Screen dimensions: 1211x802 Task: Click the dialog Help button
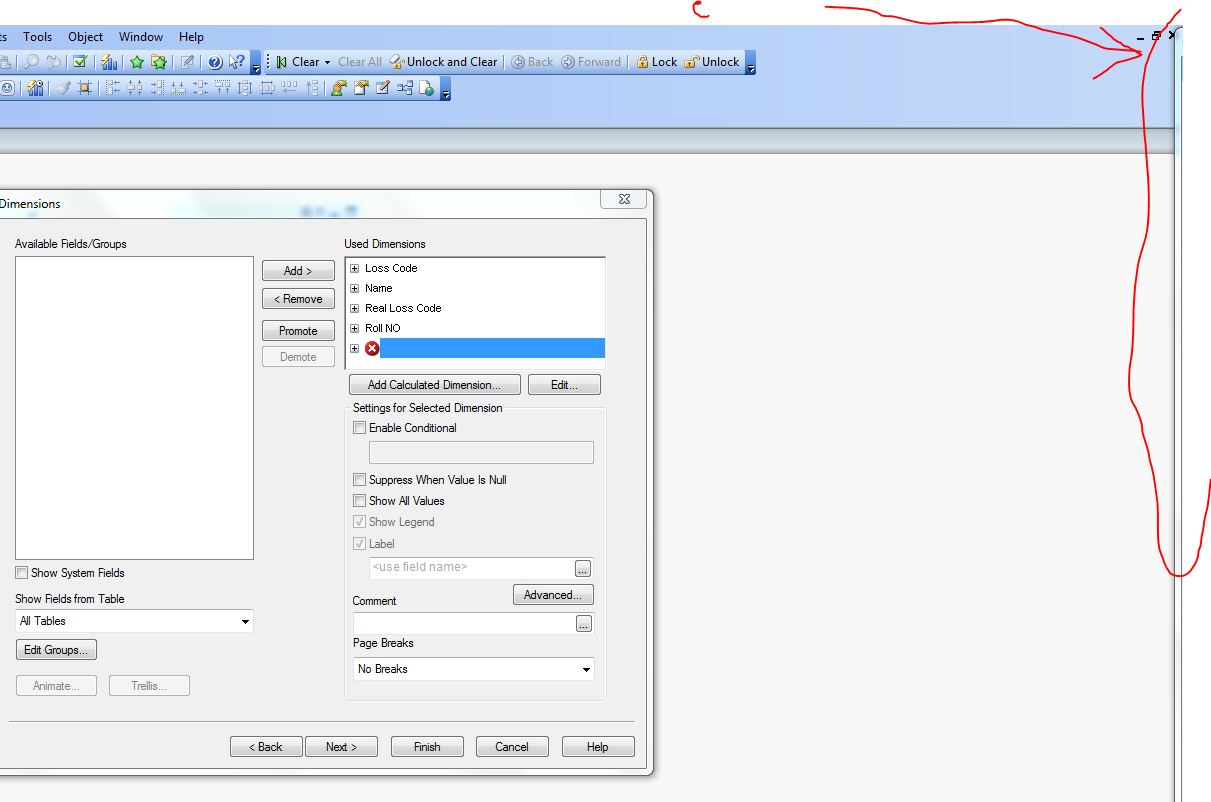598,747
